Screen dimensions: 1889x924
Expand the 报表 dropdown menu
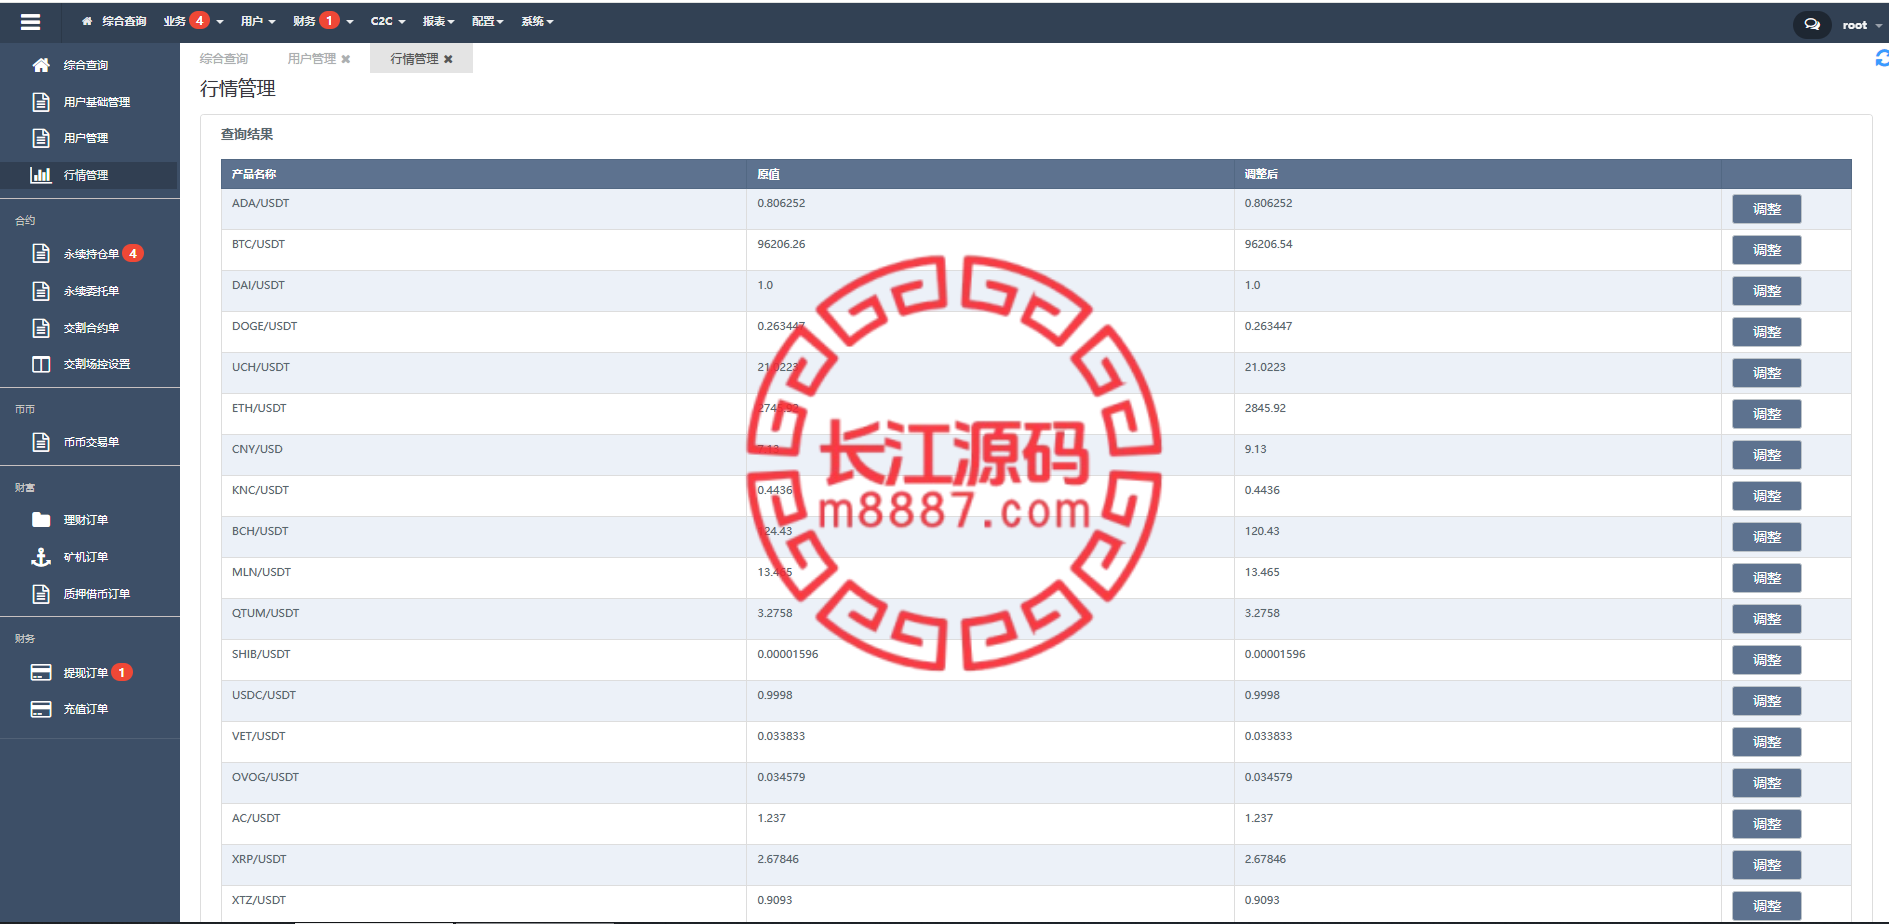tap(438, 21)
